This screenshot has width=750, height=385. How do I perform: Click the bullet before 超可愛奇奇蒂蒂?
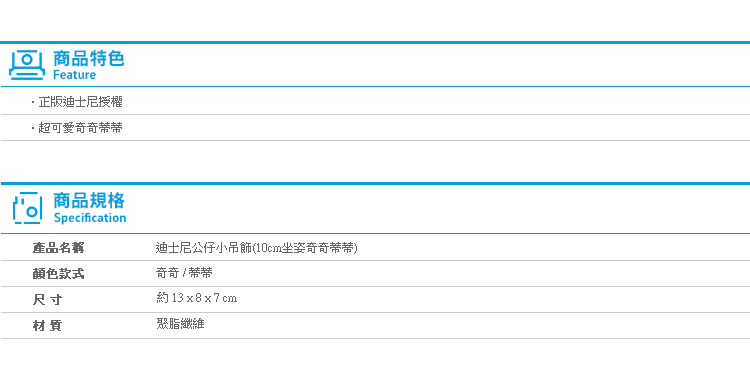[x=33, y=128]
